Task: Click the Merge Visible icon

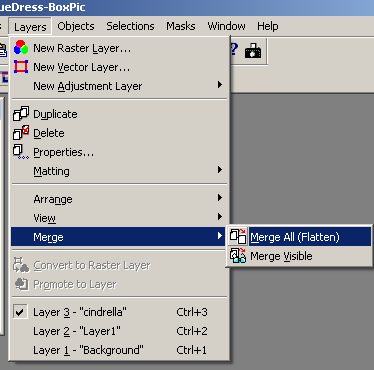Action: [238, 256]
